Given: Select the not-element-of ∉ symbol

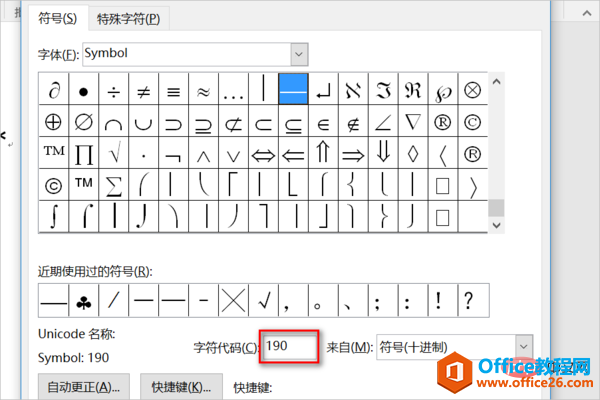Looking at the screenshot, I should click(353, 121).
